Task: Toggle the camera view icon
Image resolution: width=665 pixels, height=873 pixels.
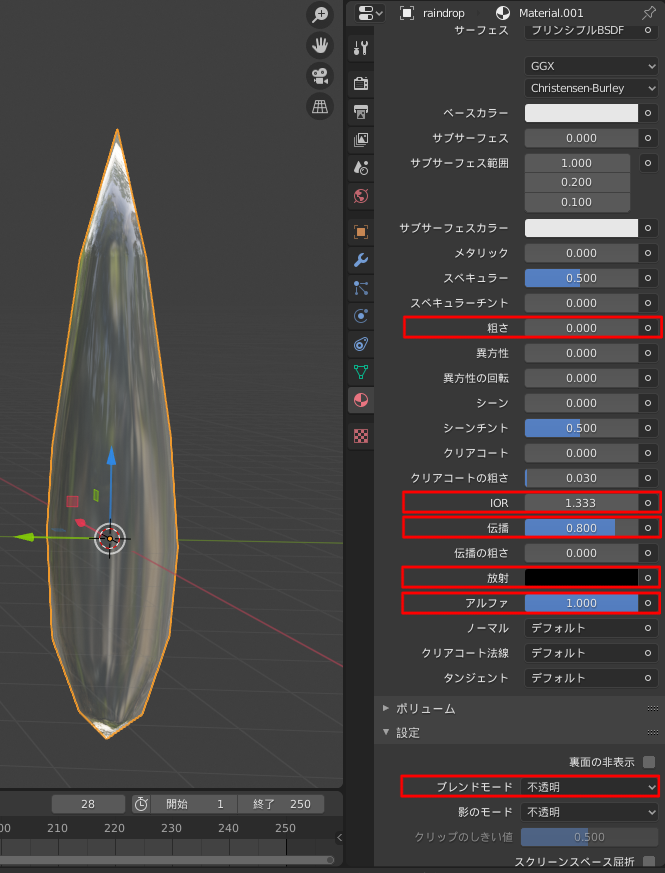Action: (320, 76)
